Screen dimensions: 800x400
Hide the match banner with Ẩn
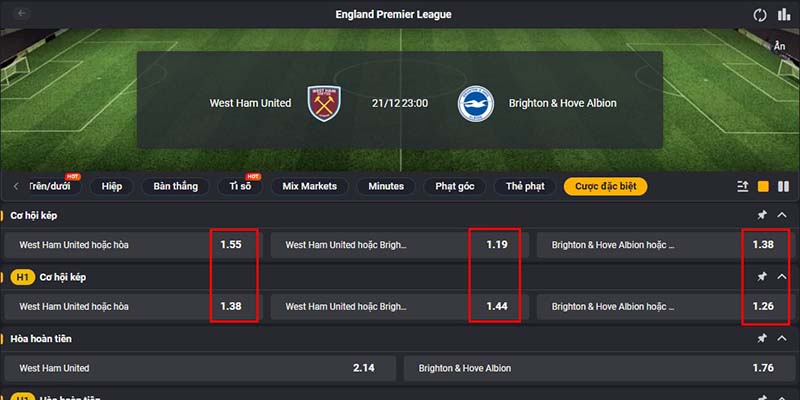(x=779, y=46)
